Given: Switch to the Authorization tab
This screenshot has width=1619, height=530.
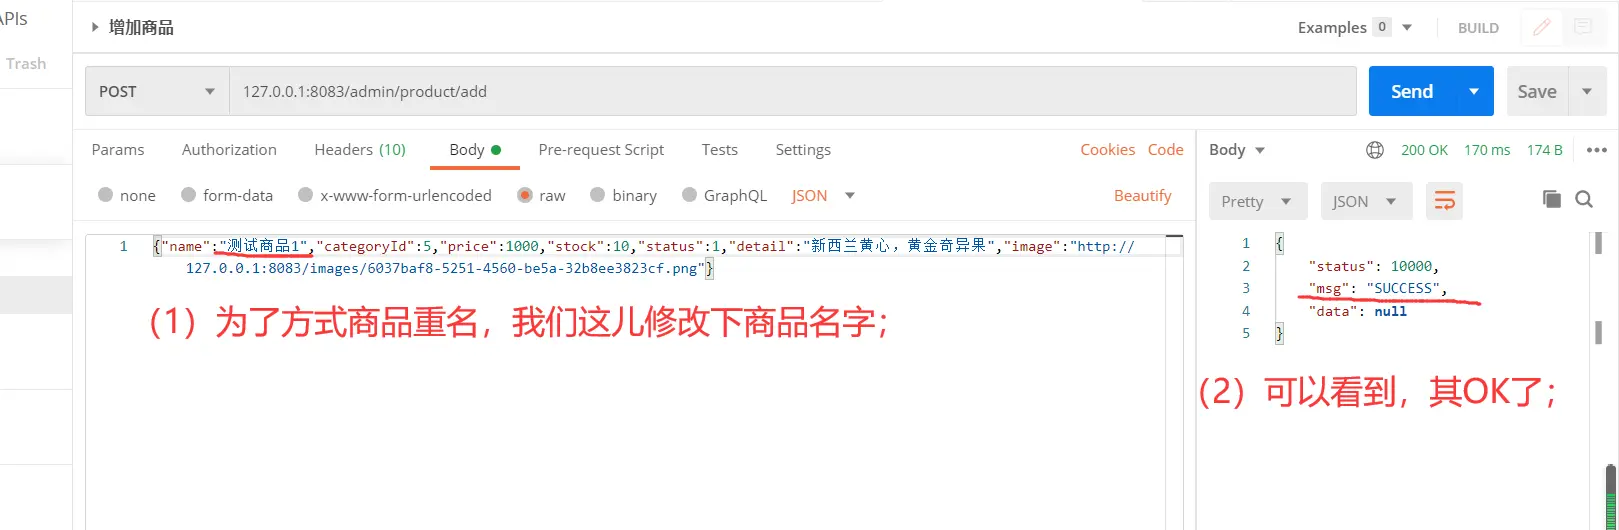Looking at the screenshot, I should tap(229, 149).
